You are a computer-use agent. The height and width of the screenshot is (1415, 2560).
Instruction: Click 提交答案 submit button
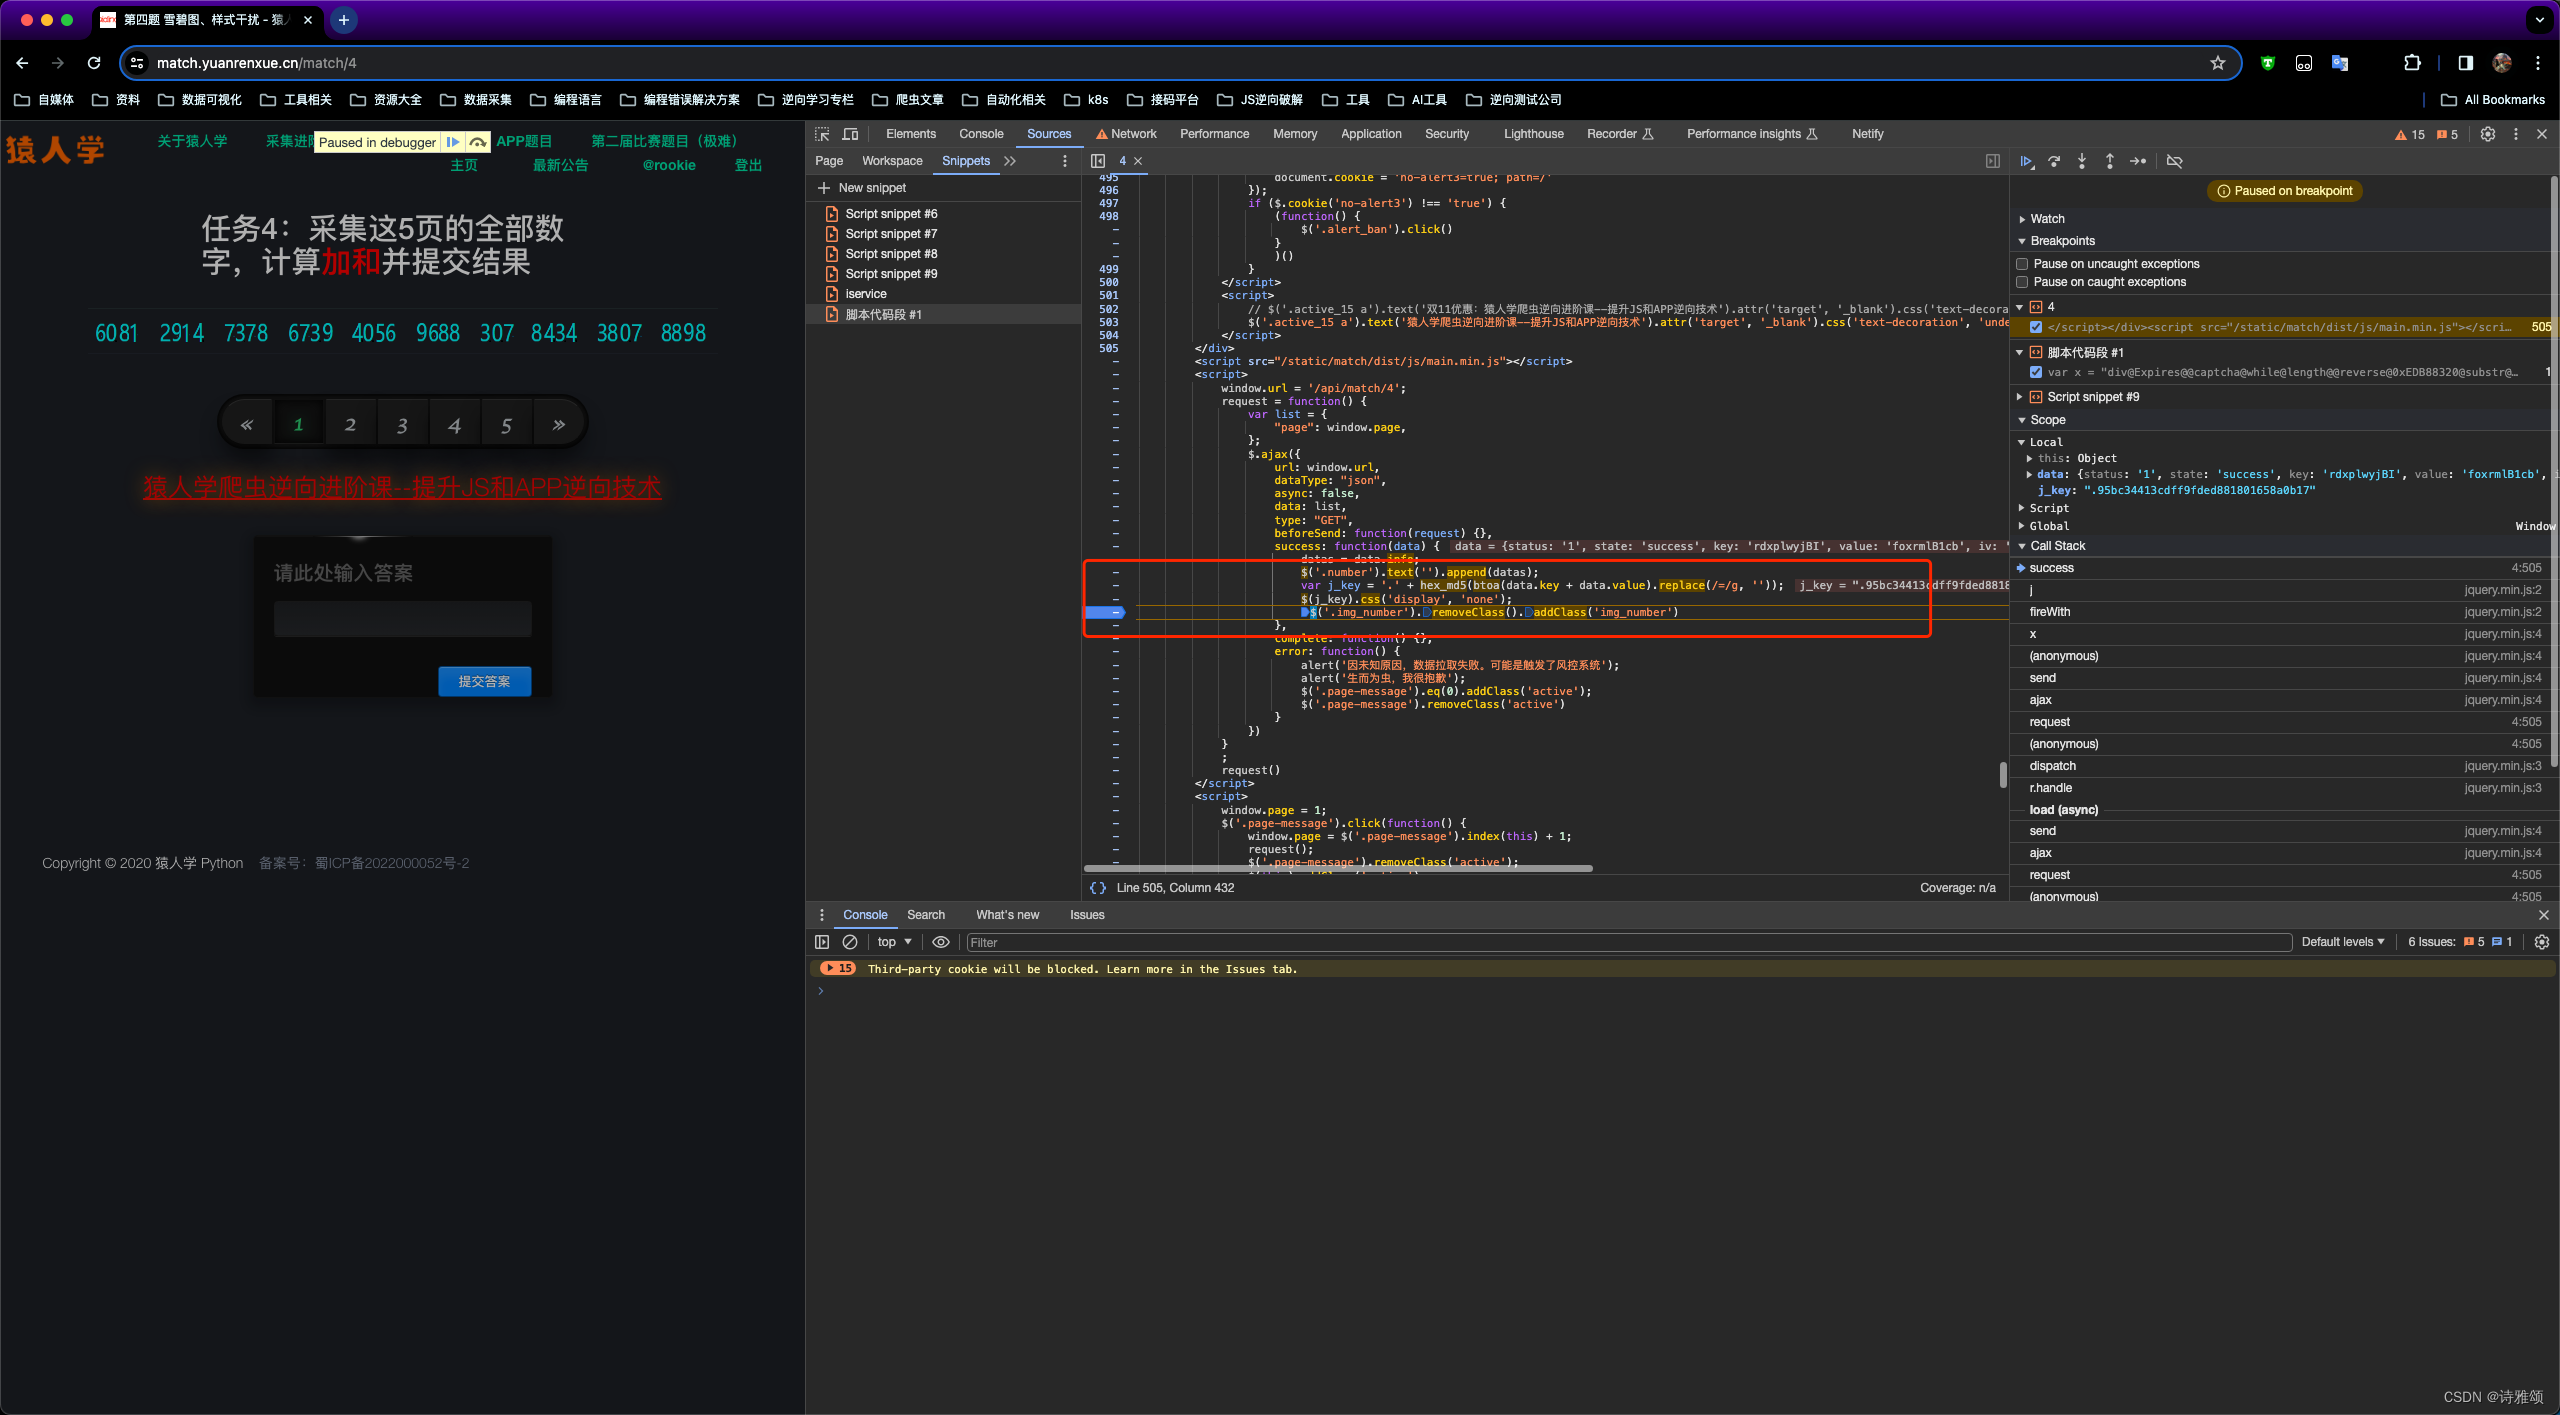[484, 681]
